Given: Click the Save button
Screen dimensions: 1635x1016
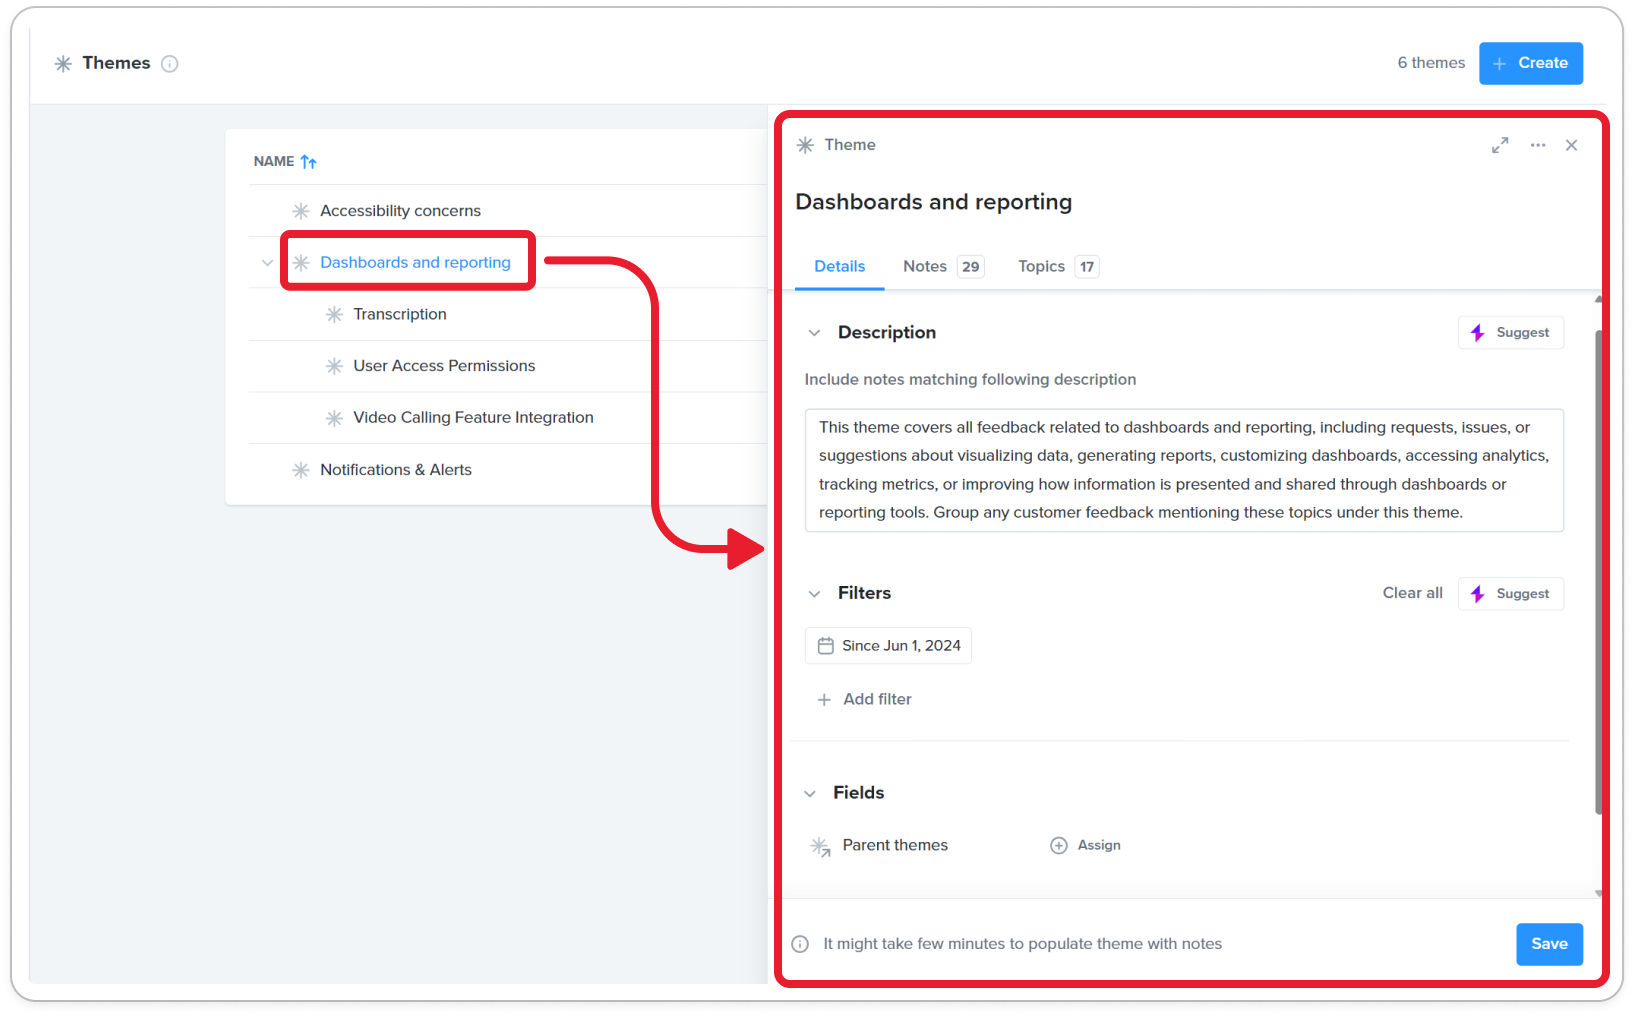Looking at the screenshot, I should point(1549,944).
